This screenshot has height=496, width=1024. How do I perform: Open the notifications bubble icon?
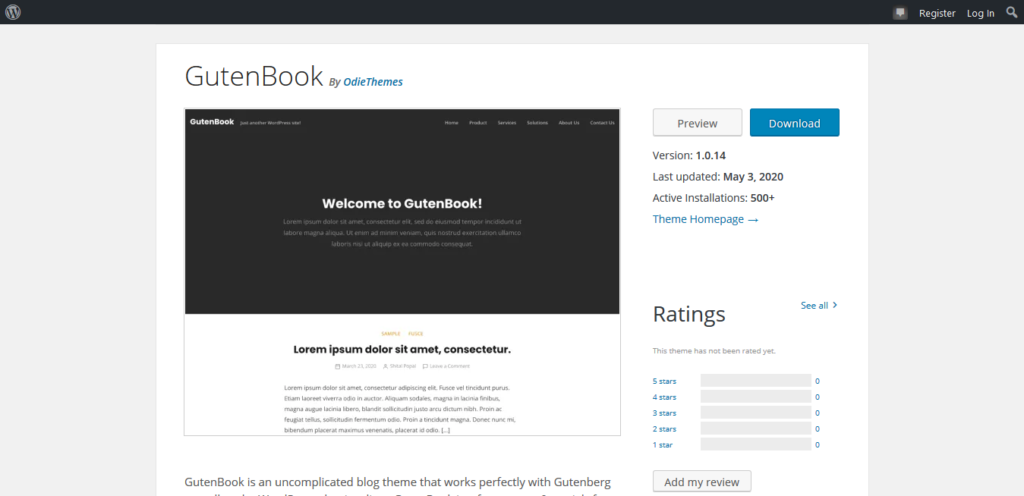click(x=901, y=13)
